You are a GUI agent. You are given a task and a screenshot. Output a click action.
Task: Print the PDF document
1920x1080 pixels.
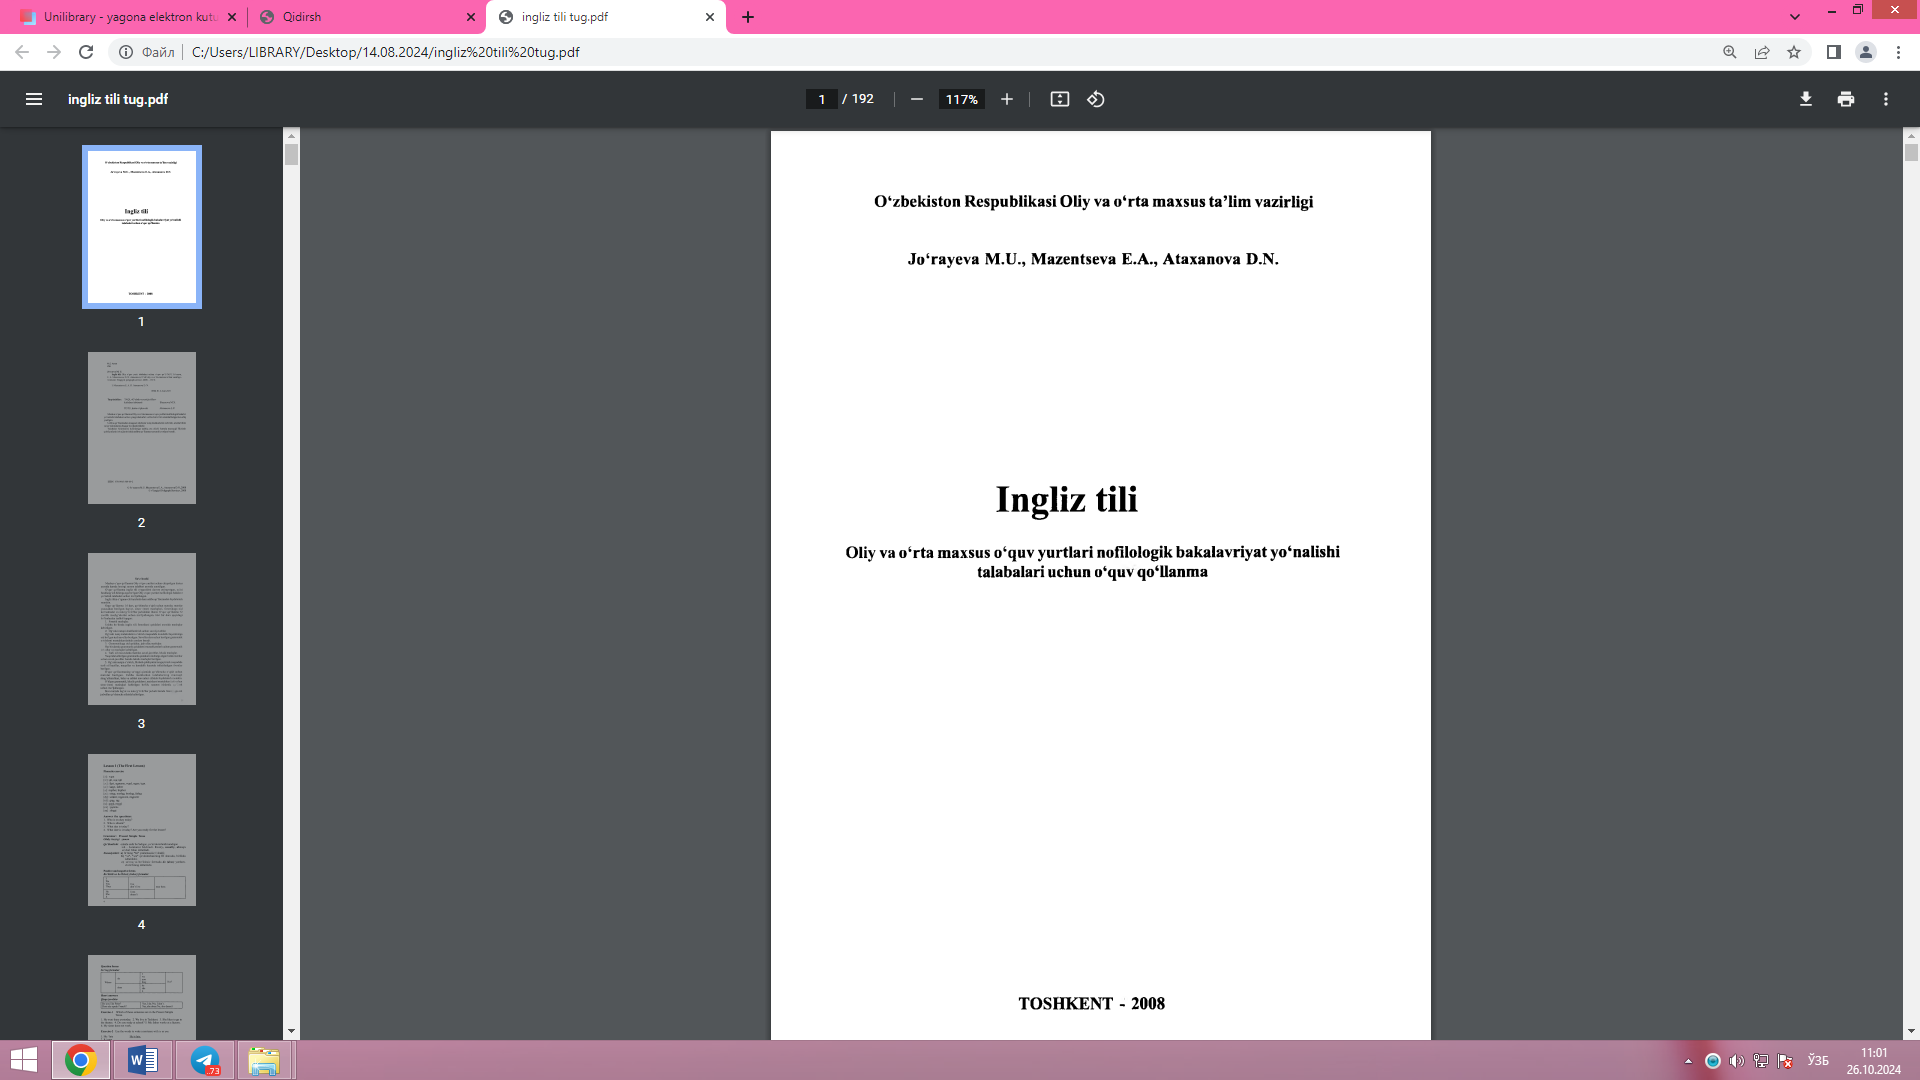pos(1846,99)
